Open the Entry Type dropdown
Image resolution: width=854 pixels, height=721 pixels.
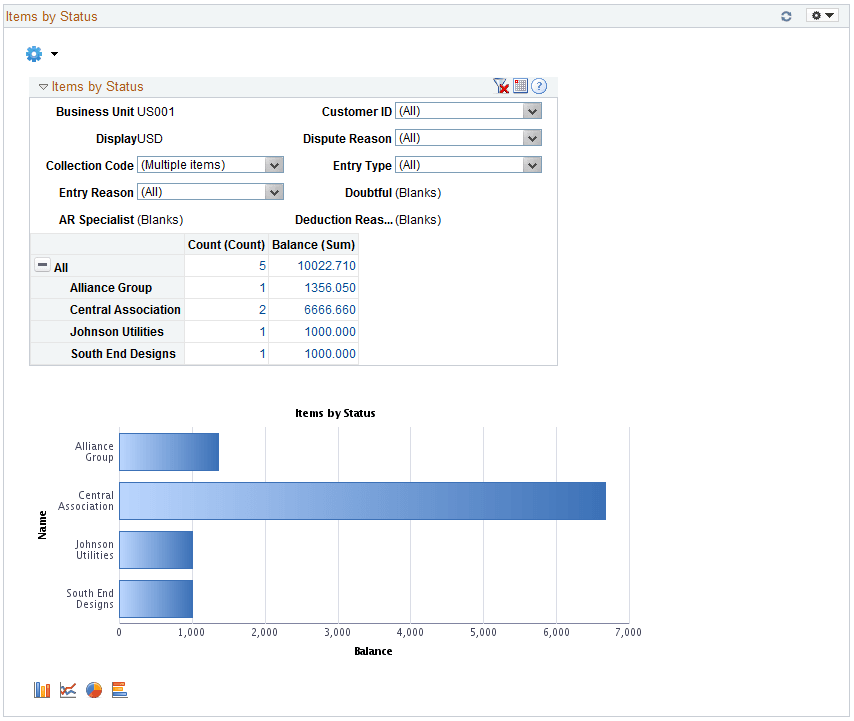coord(531,165)
